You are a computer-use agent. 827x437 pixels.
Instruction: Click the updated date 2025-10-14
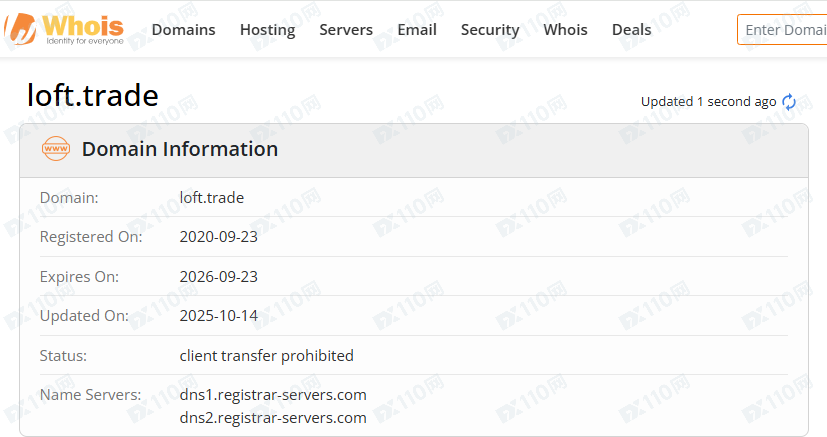[x=219, y=316]
